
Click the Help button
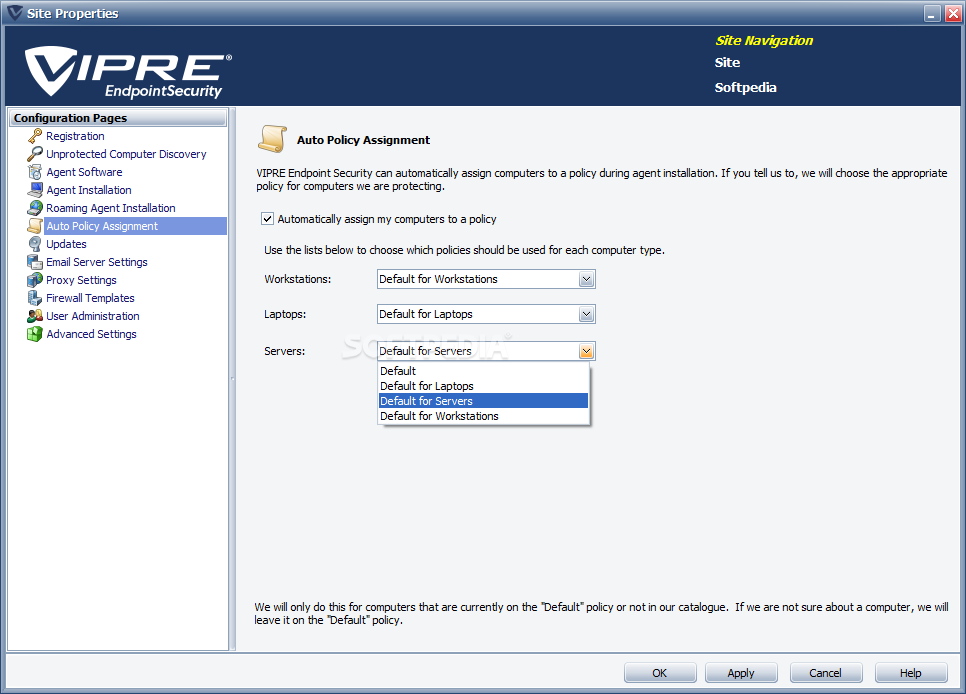tap(911, 673)
